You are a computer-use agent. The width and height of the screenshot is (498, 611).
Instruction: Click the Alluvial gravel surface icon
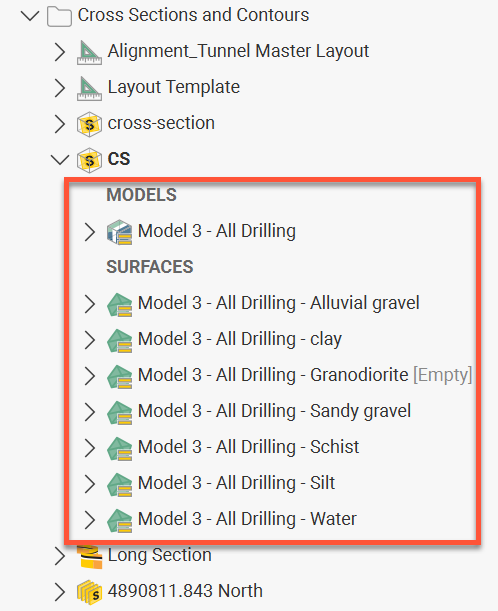(119, 304)
